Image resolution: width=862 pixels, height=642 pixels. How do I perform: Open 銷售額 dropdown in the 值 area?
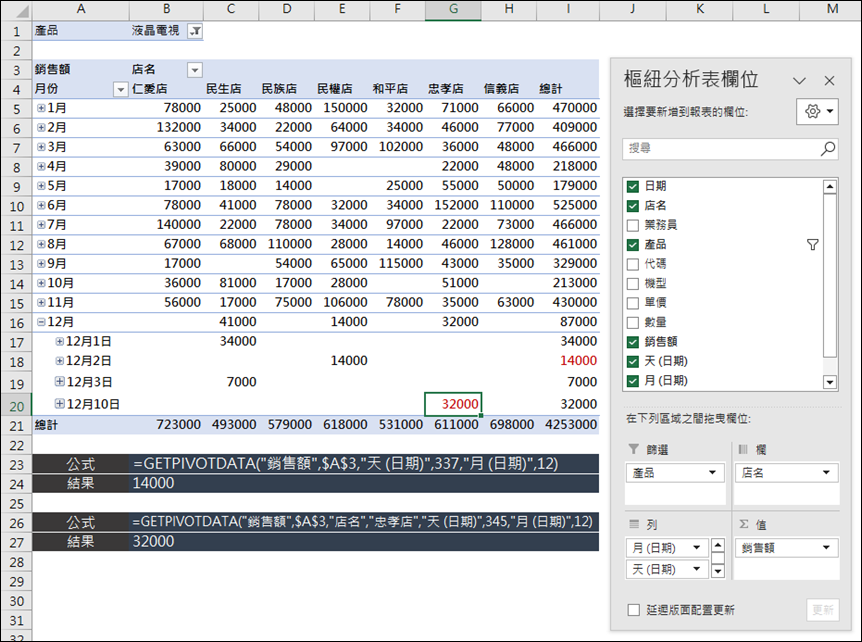826,548
